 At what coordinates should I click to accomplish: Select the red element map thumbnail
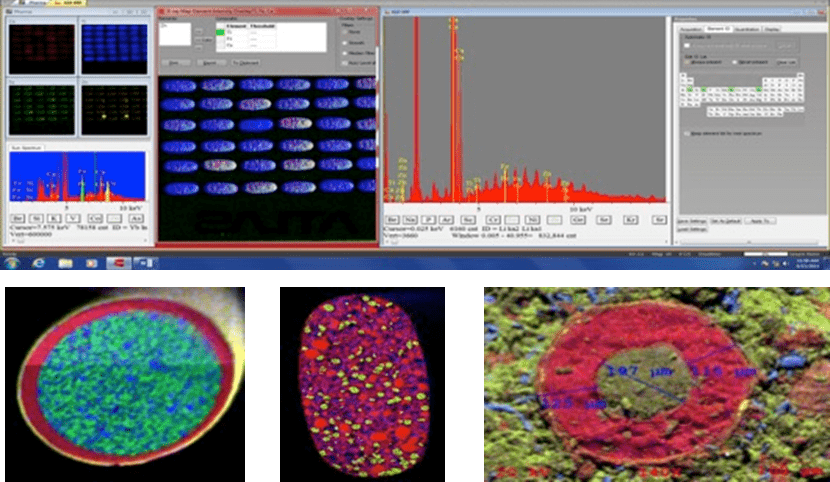coord(41,45)
